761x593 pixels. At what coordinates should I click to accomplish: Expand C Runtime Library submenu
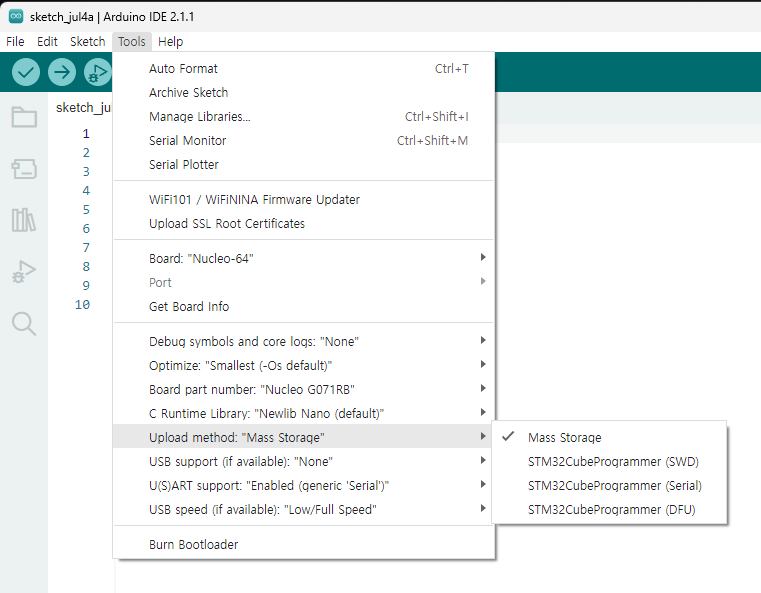[304, 413]
